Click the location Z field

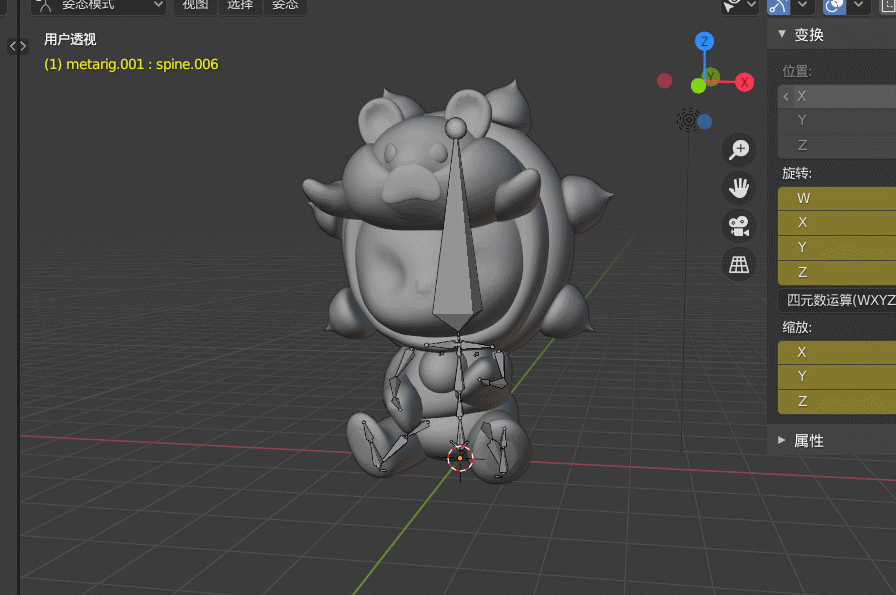(x=837, y=145)
